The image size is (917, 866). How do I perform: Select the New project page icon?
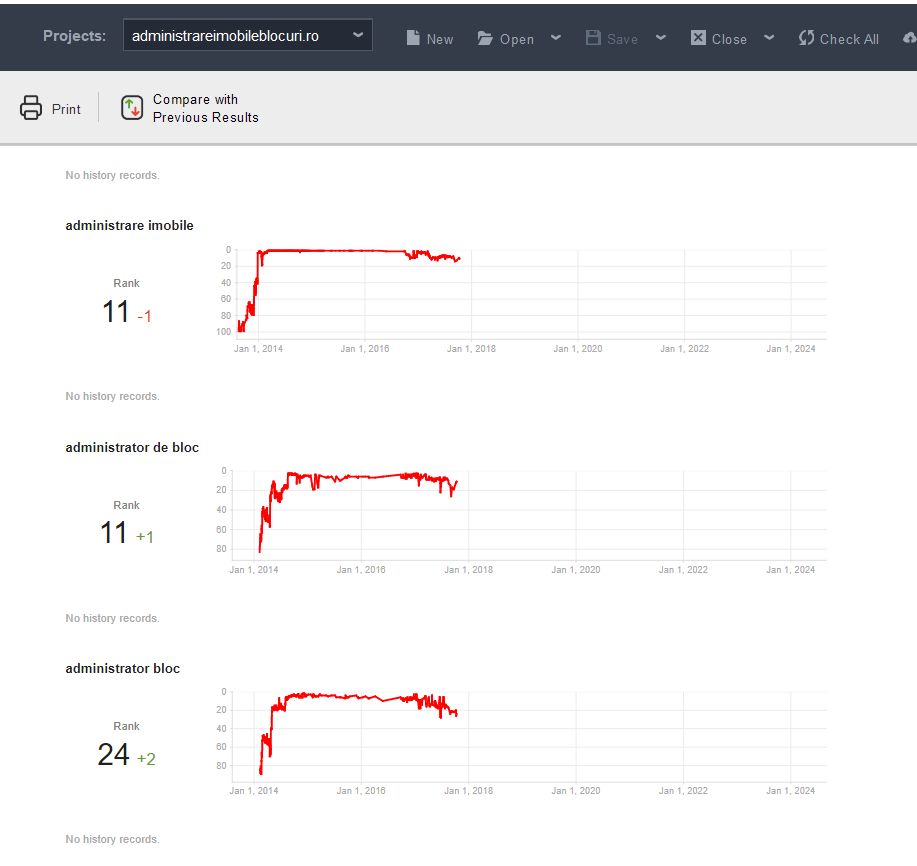[x=413, y=37]
